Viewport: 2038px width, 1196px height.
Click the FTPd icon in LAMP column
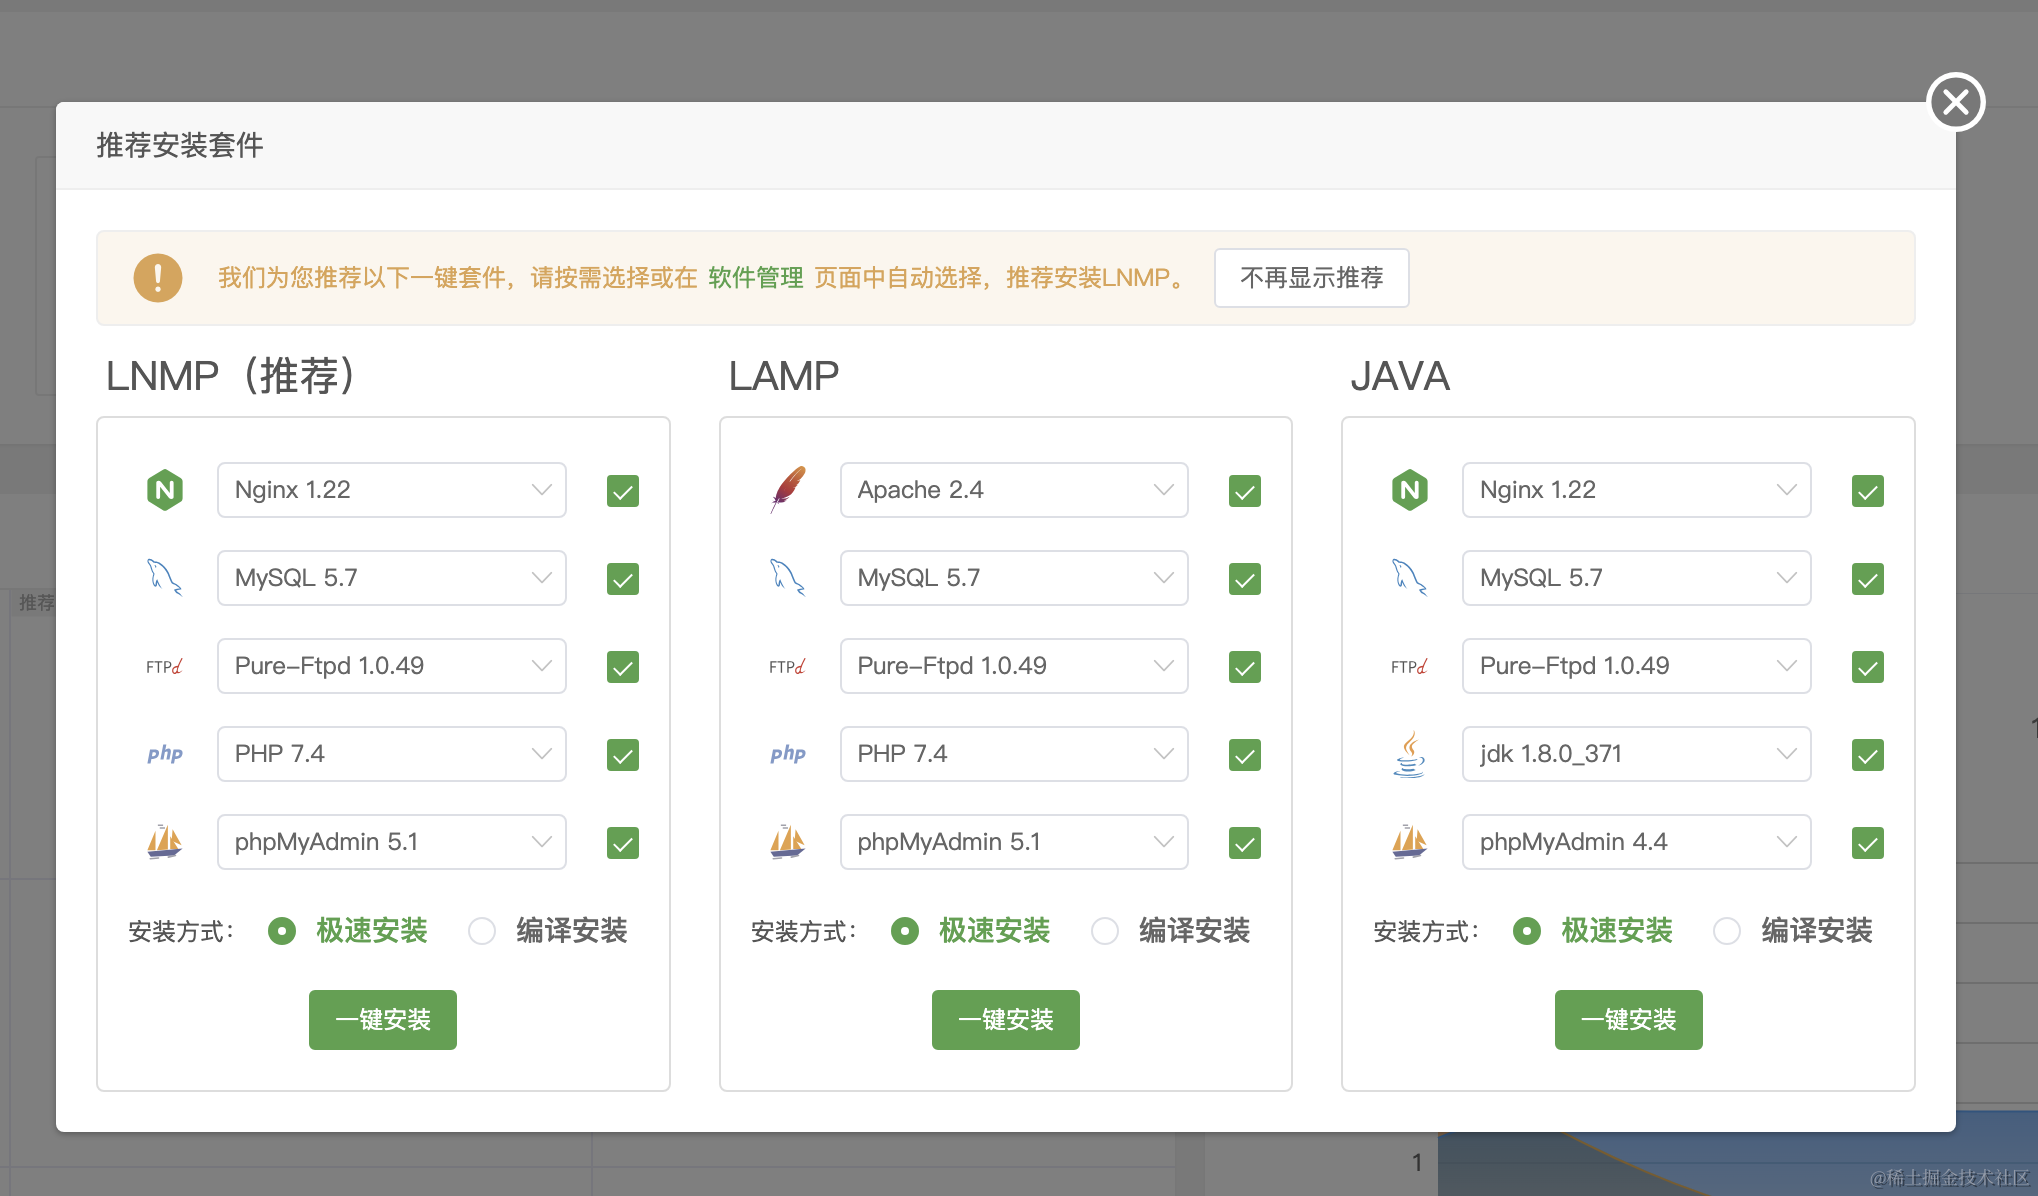787,666
